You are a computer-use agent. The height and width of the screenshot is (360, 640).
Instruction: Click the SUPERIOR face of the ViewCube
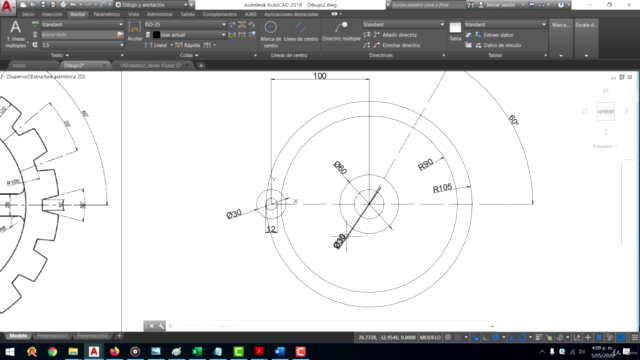click(x=605, y=111)
